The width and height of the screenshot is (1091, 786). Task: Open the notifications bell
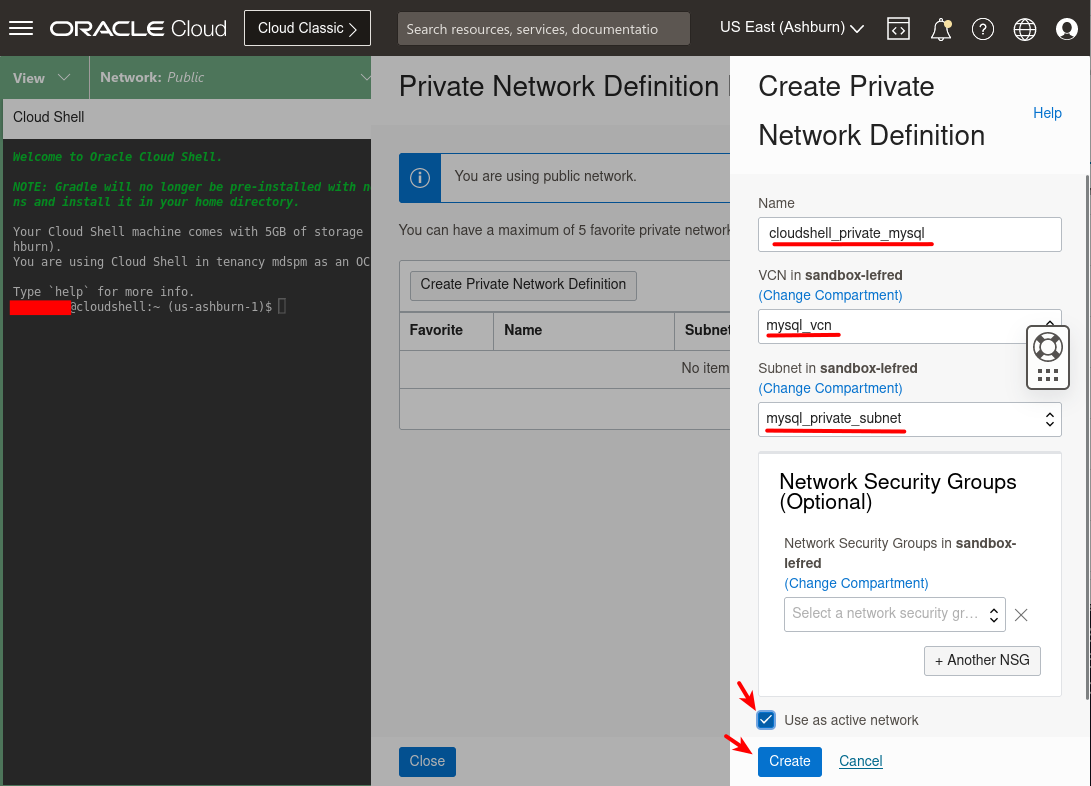[940, 28]
